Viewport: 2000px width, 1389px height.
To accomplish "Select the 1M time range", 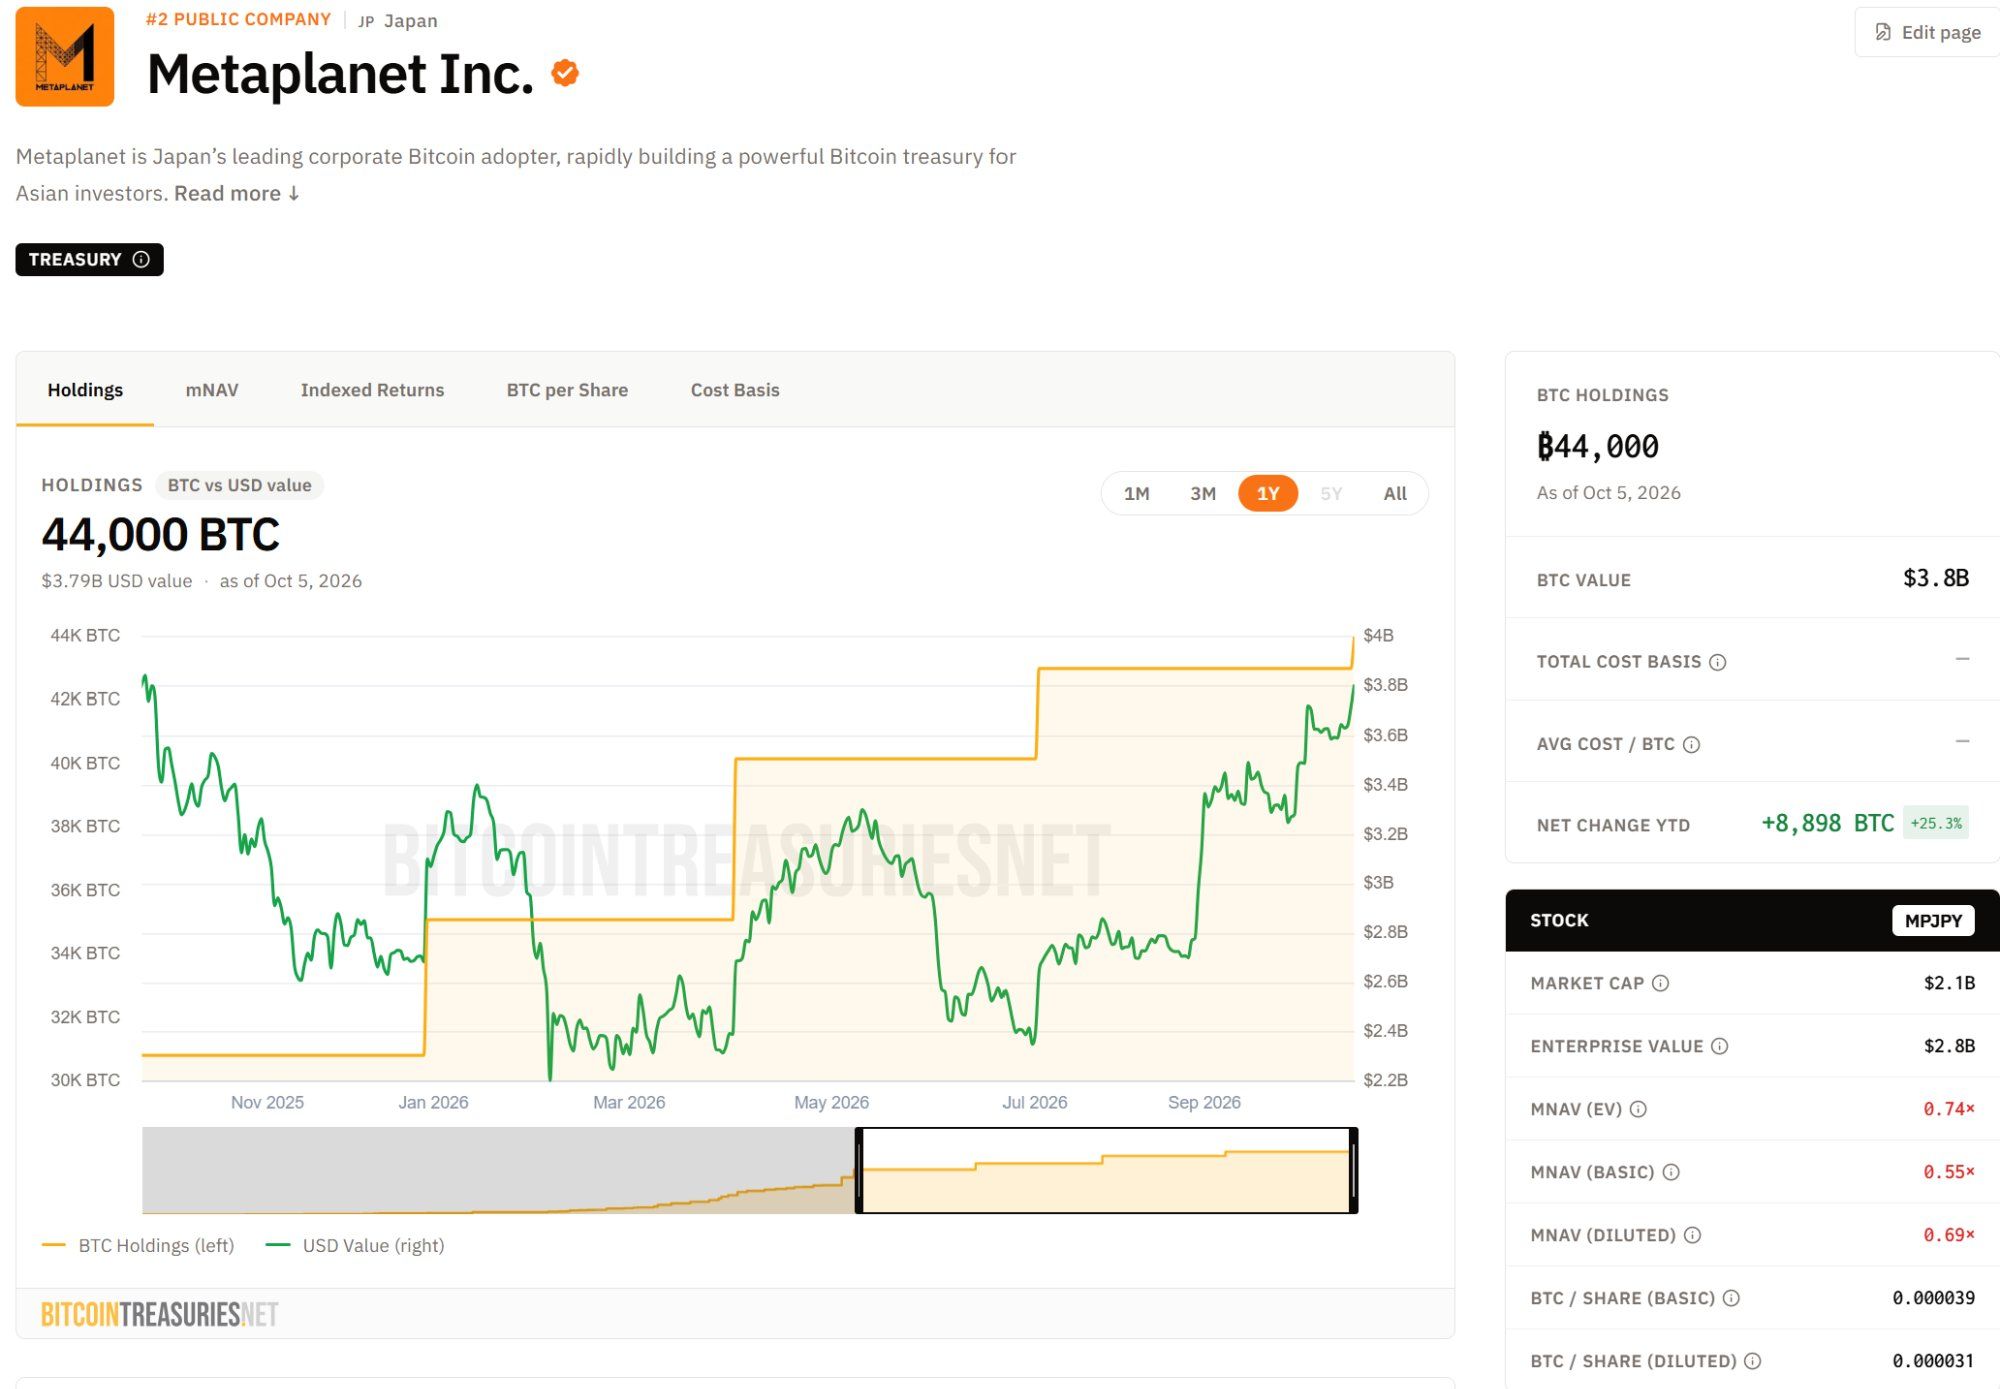I will point(1136,493).
